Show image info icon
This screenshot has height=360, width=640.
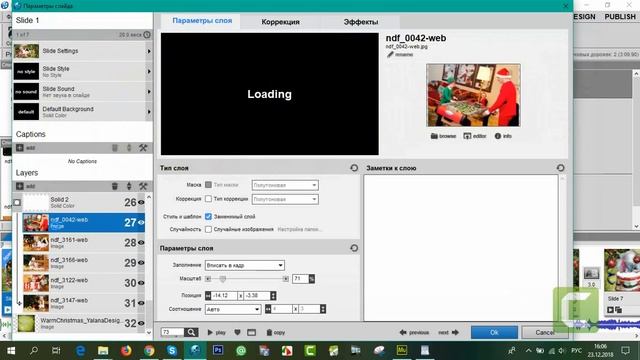click(498, 136)
